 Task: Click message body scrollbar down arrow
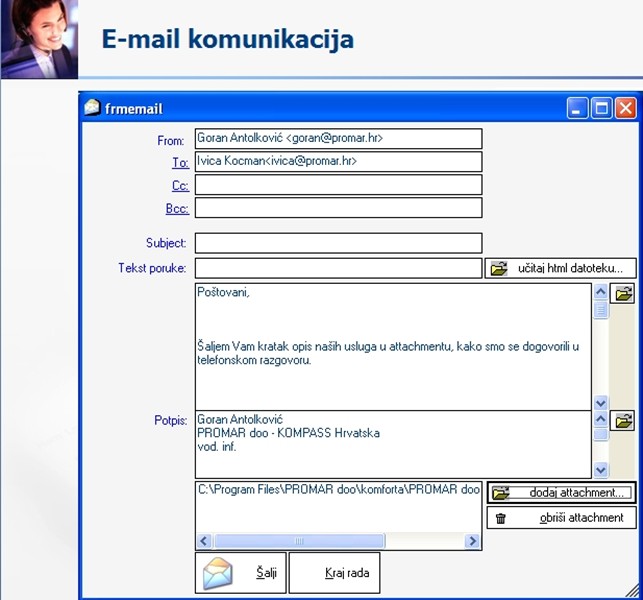click(601, 403)
